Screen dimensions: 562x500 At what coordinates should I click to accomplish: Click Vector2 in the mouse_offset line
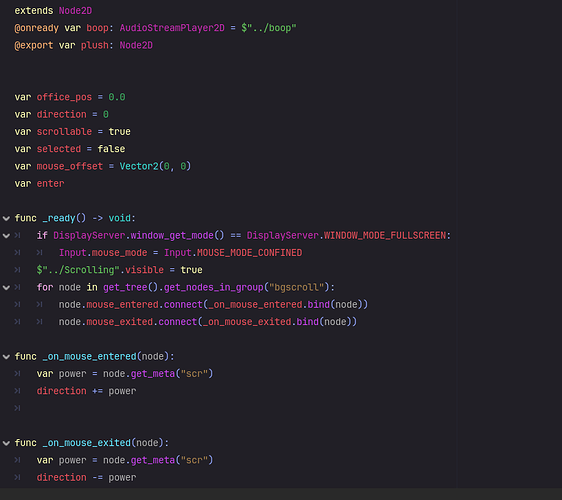coord(139,166)
